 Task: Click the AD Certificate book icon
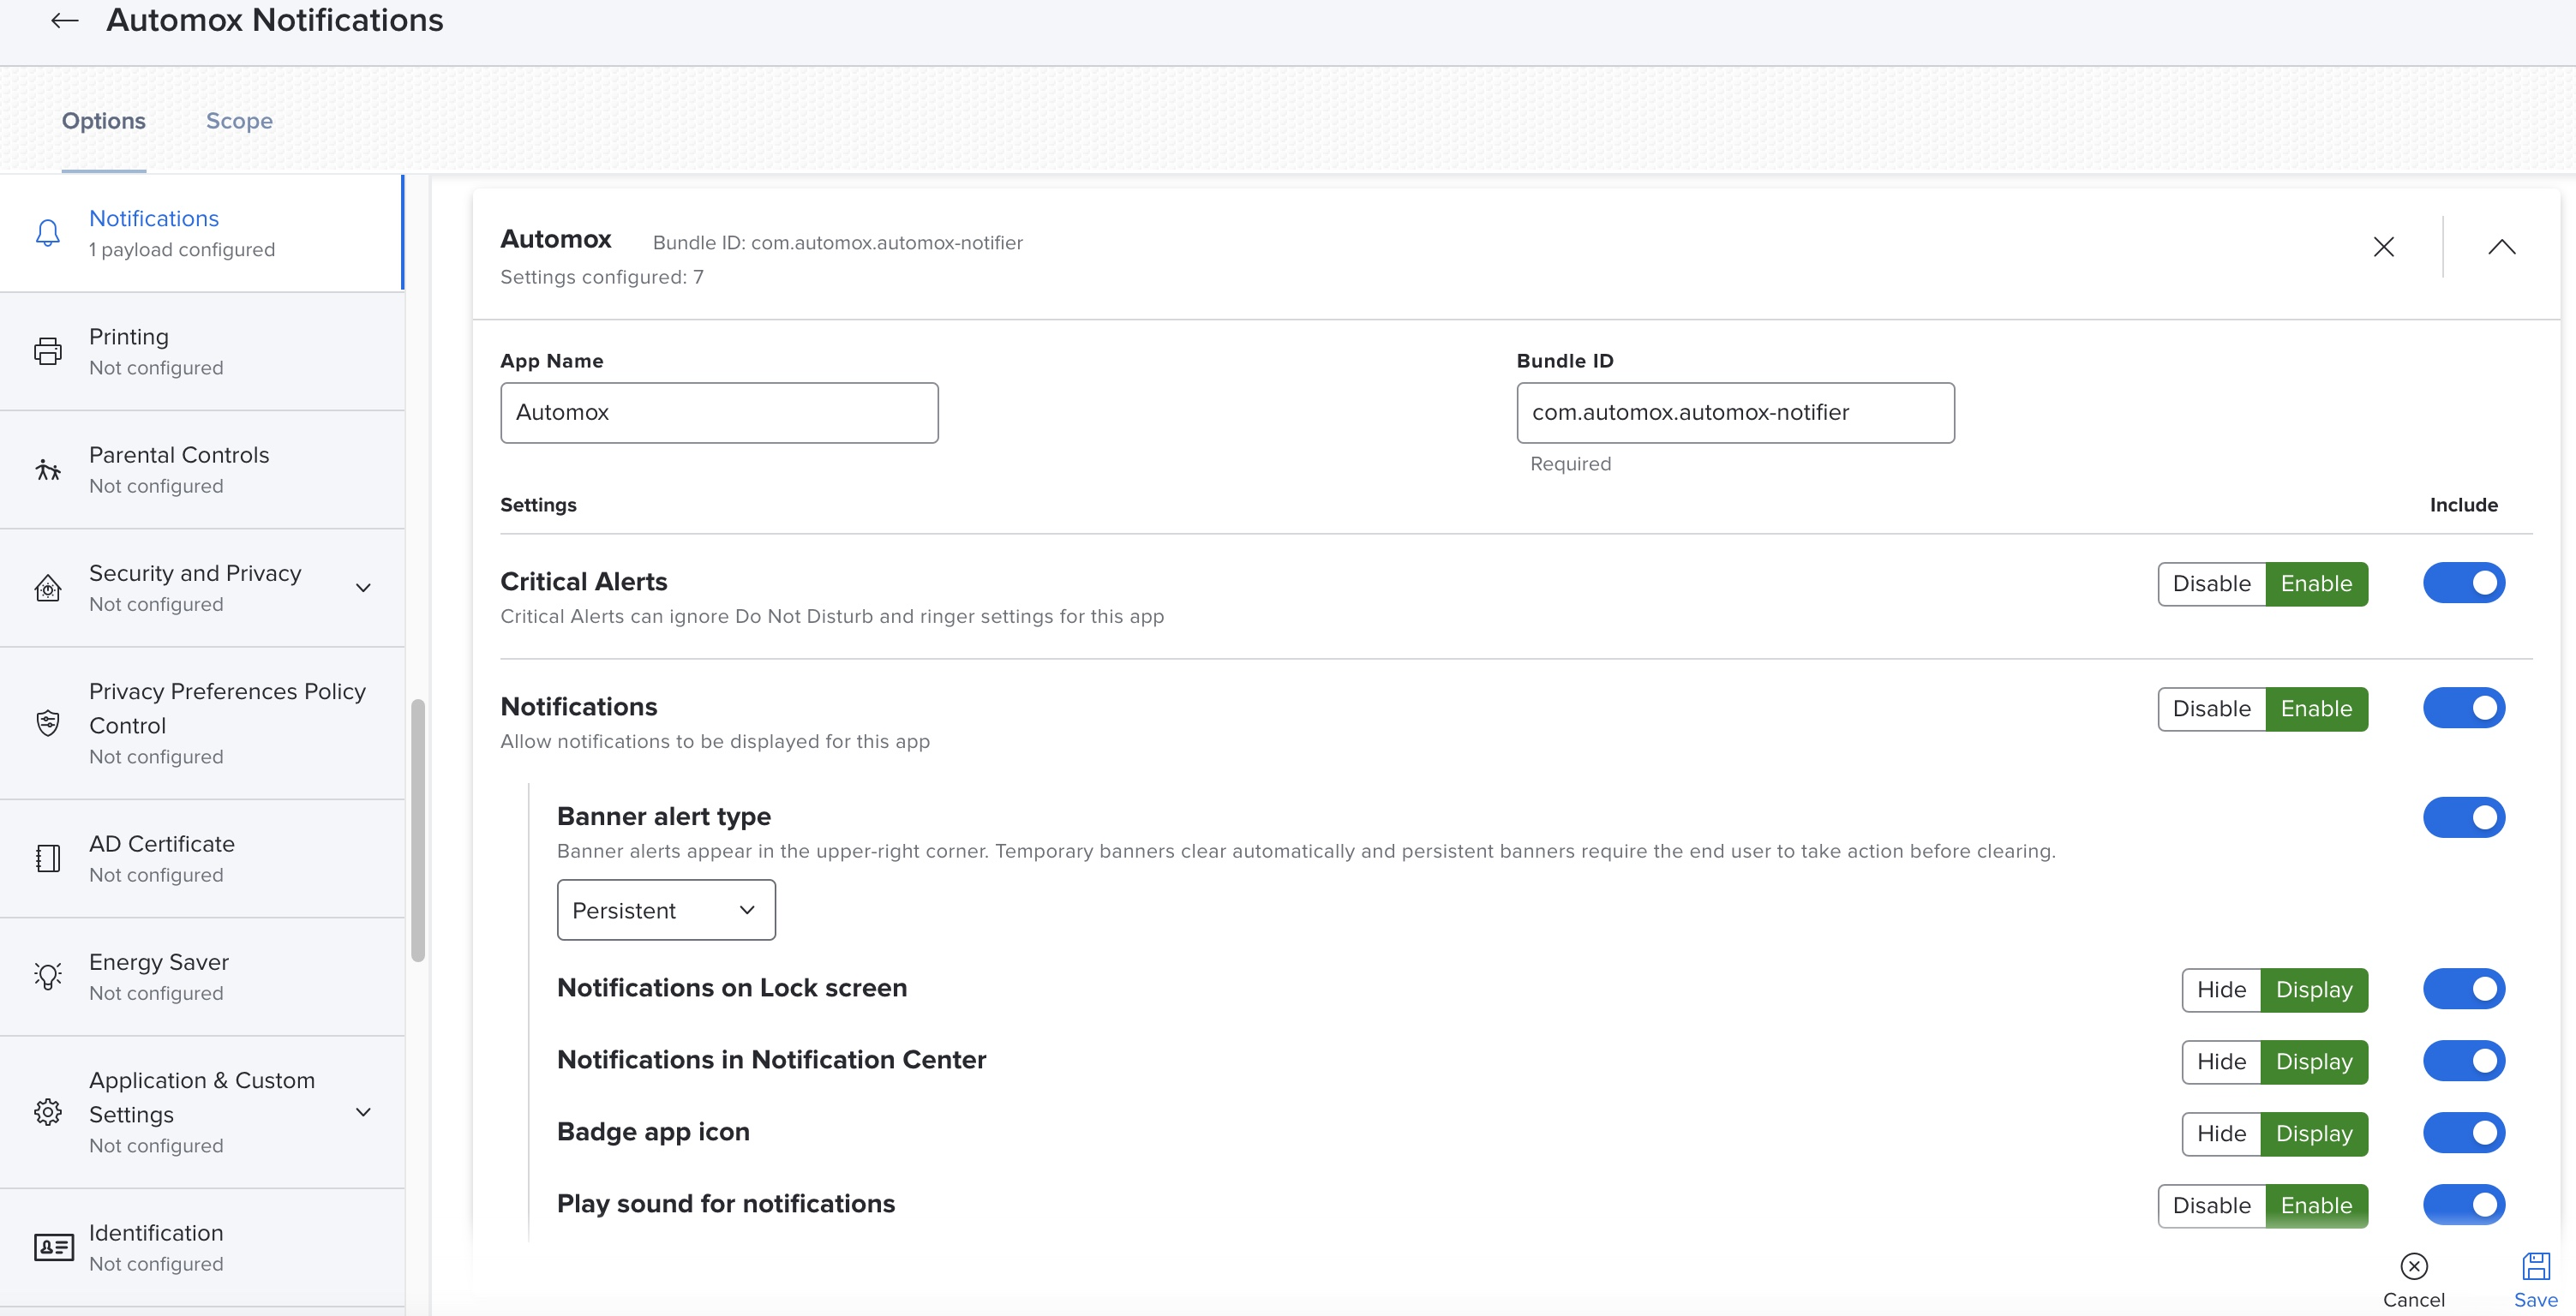pyautogui.click(x=47, y=858)
